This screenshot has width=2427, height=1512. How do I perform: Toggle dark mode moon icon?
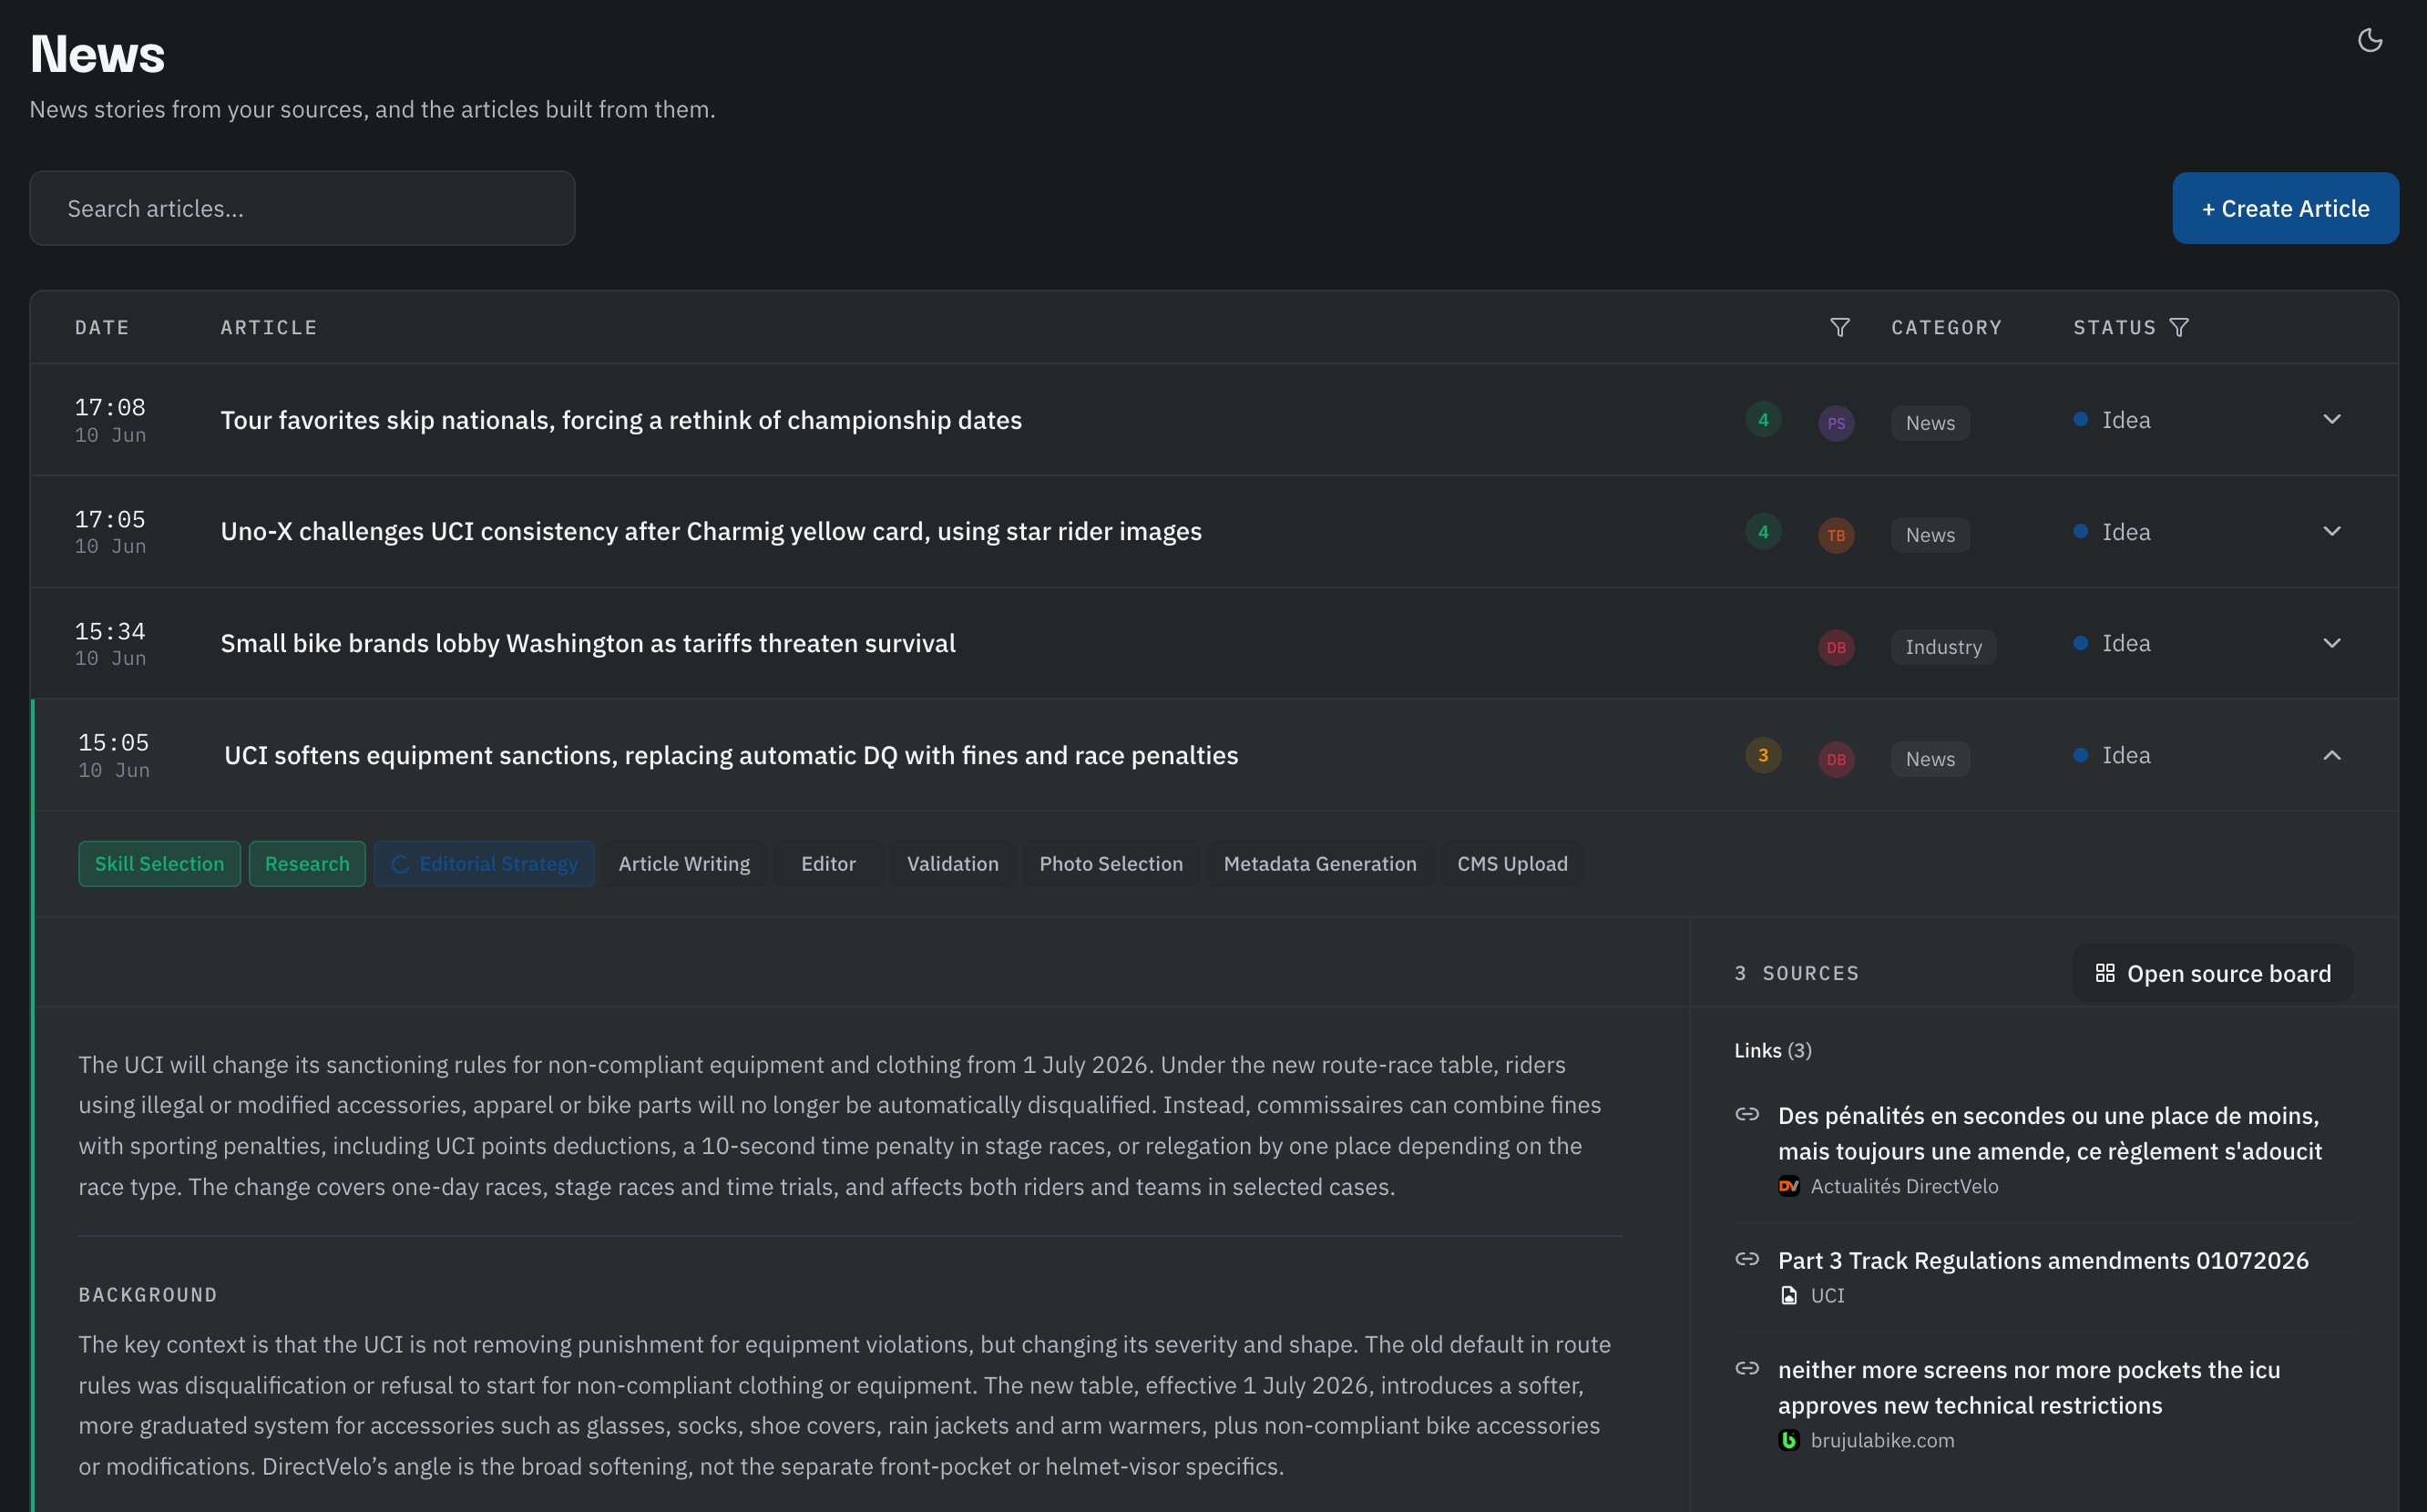[2369, 41]
